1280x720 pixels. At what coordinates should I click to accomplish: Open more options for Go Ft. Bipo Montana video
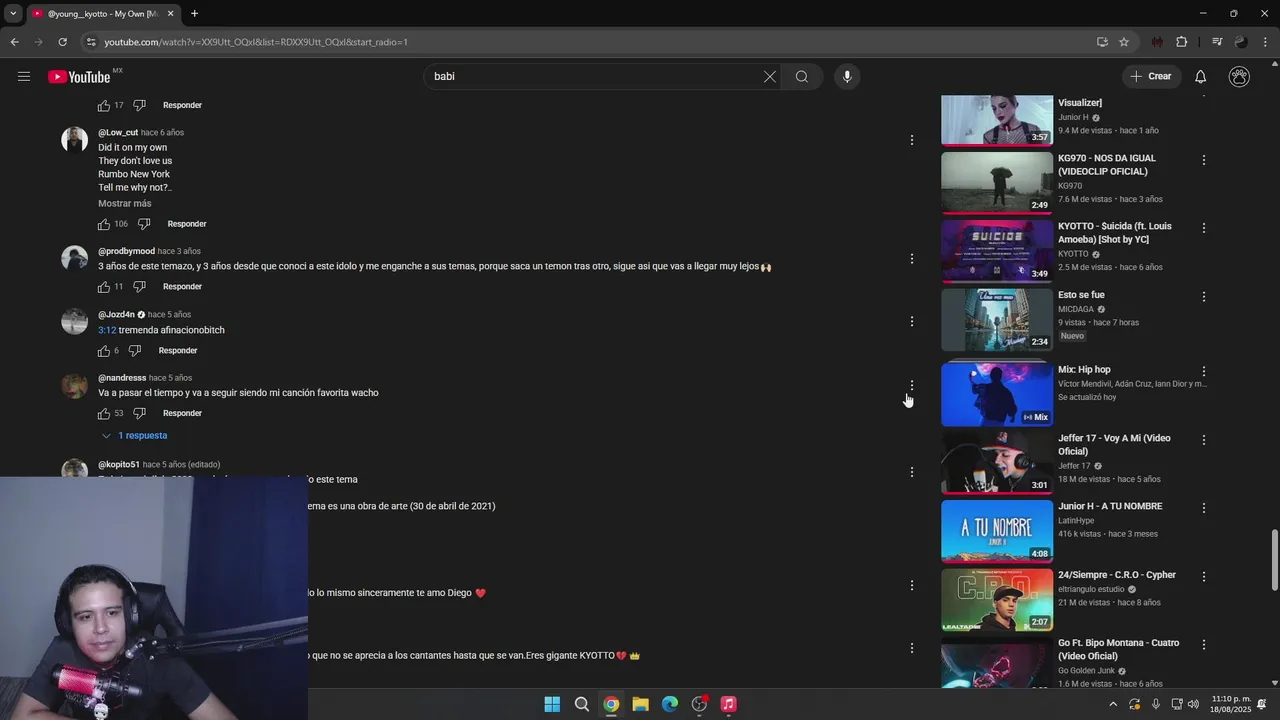pyautogui.click(x=1204, y=645)
